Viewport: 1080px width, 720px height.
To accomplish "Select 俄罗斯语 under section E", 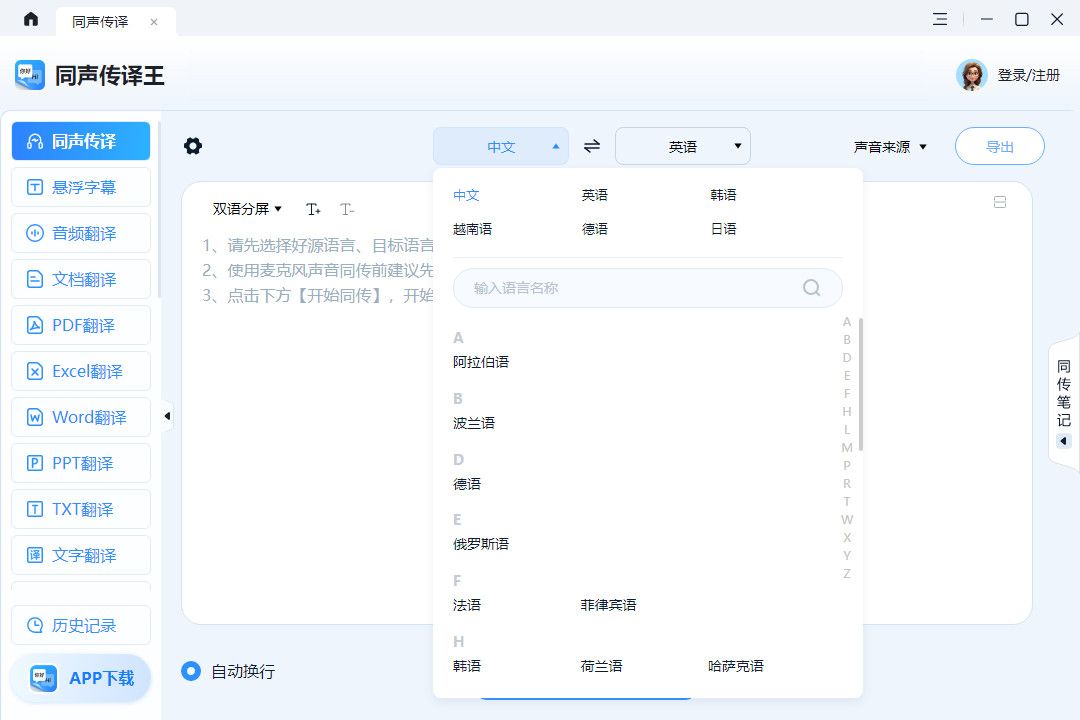I will (481, 544).
